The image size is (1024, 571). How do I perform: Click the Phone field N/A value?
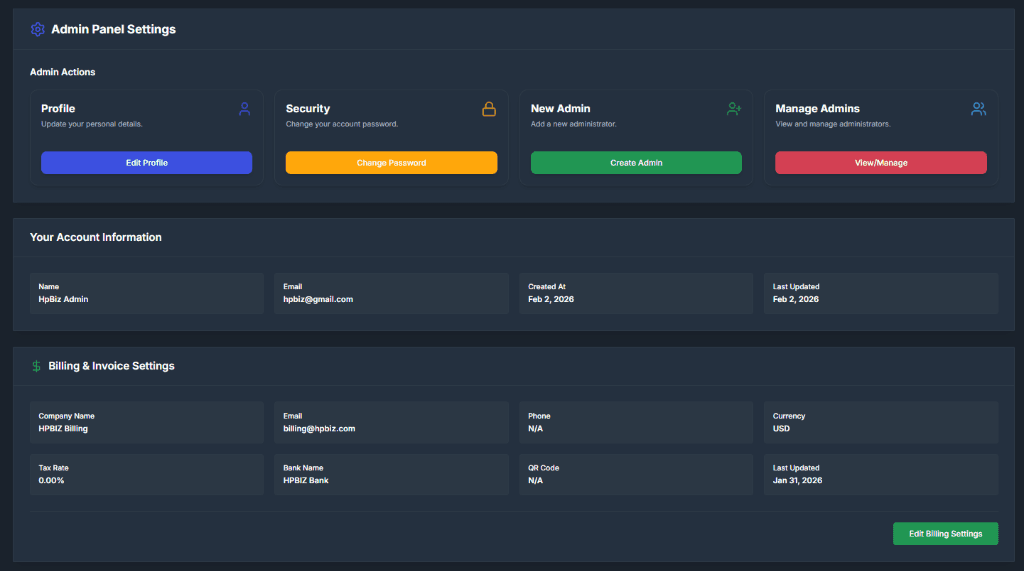536,429
